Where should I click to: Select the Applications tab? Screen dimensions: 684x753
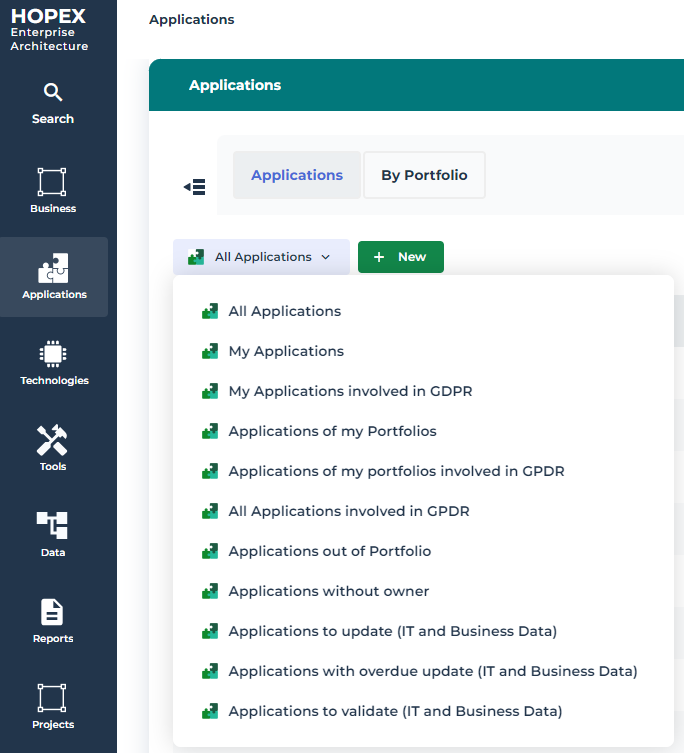tap(297, 175)
